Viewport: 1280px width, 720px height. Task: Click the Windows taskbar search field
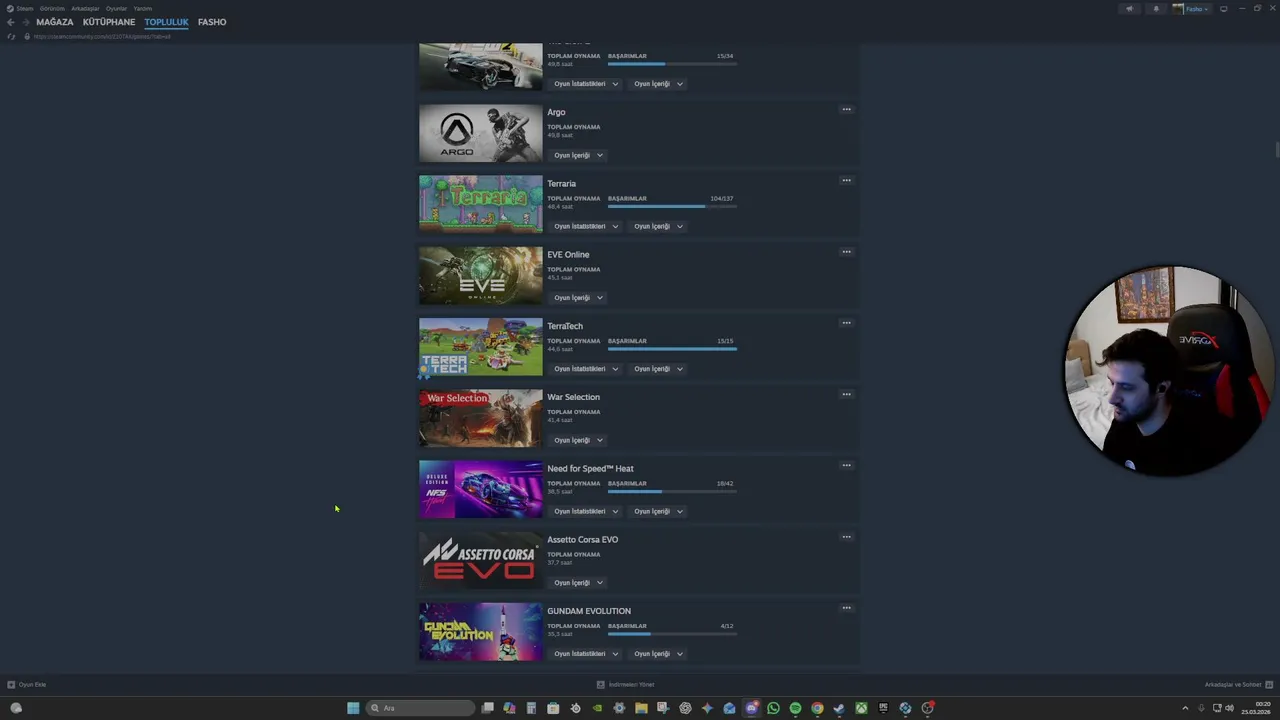coord(420,708)
